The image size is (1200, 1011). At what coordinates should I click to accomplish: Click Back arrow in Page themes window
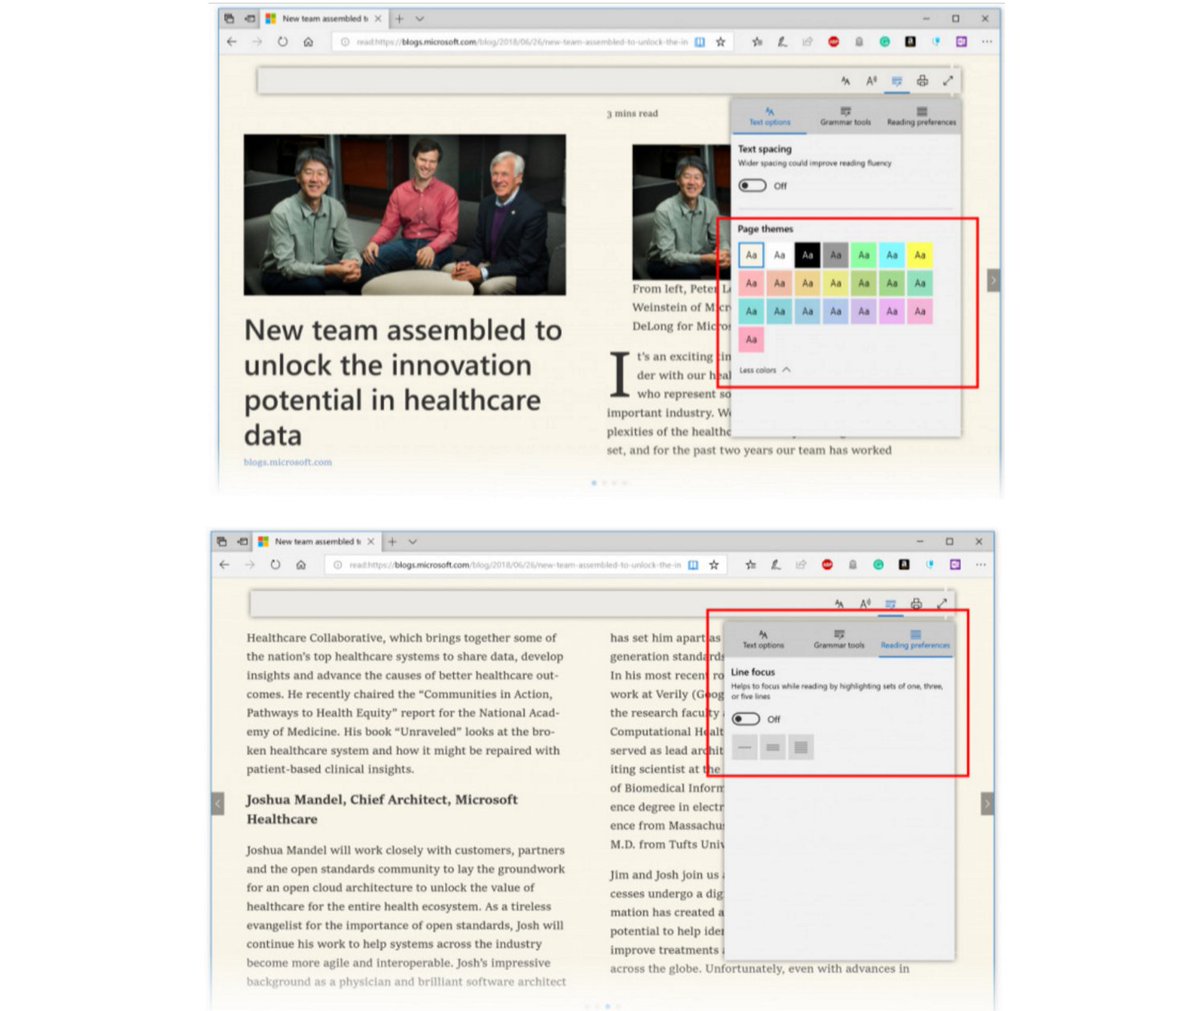point(232,42)
